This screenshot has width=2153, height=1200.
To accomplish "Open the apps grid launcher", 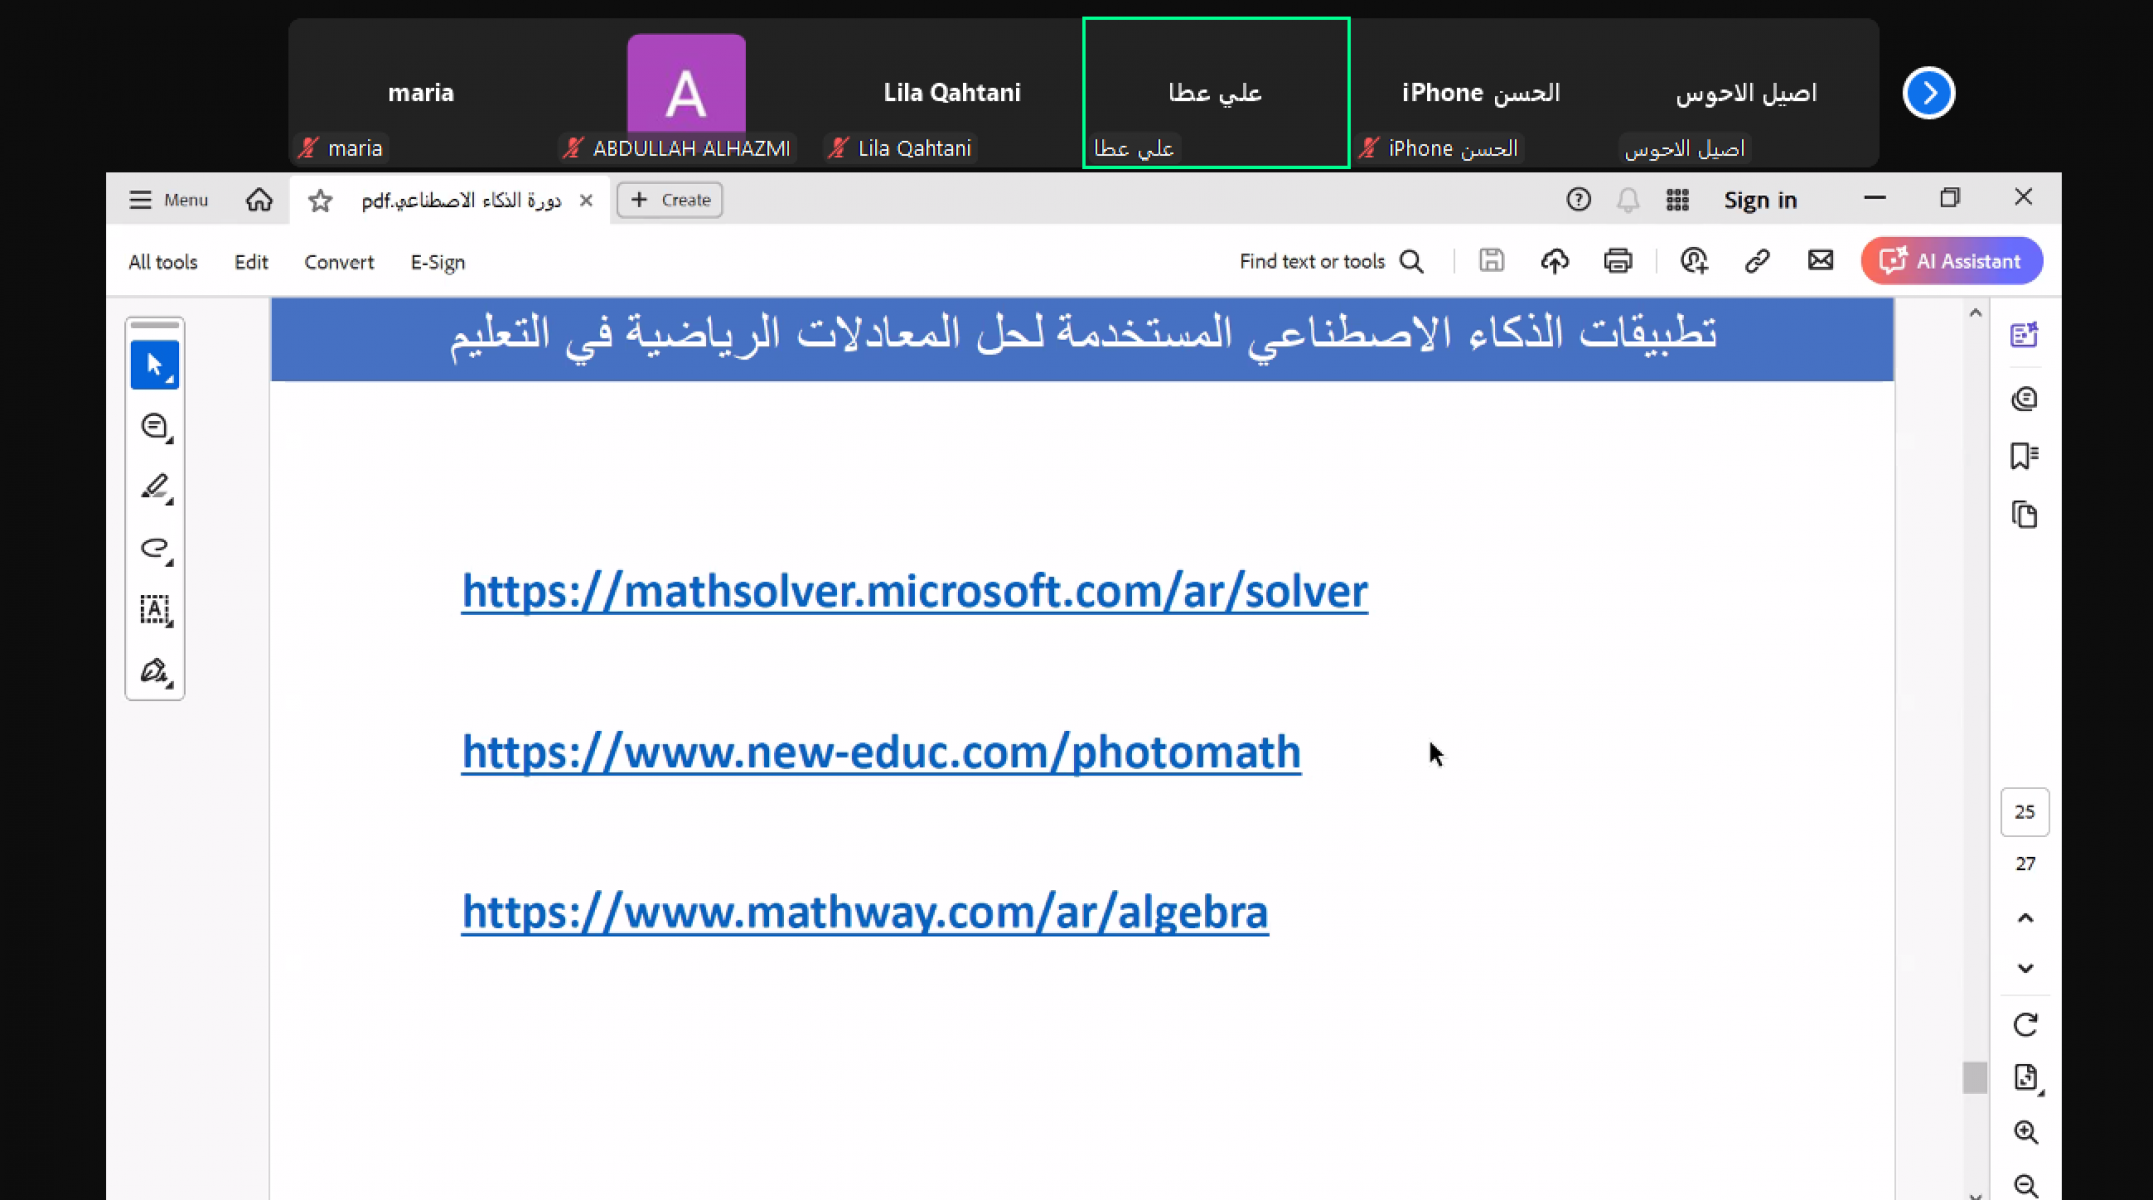I will click(1678, 200).
